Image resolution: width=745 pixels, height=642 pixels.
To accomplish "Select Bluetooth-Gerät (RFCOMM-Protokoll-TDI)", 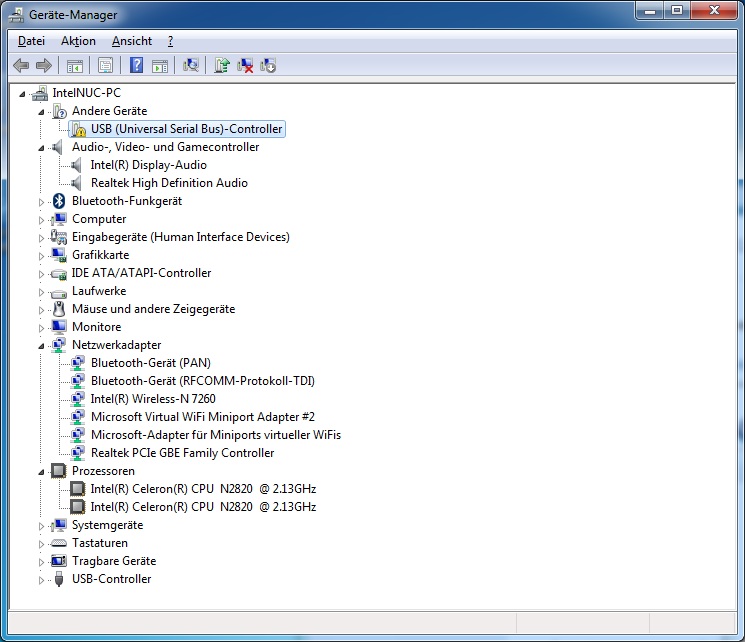I will (x=203, y=381).
